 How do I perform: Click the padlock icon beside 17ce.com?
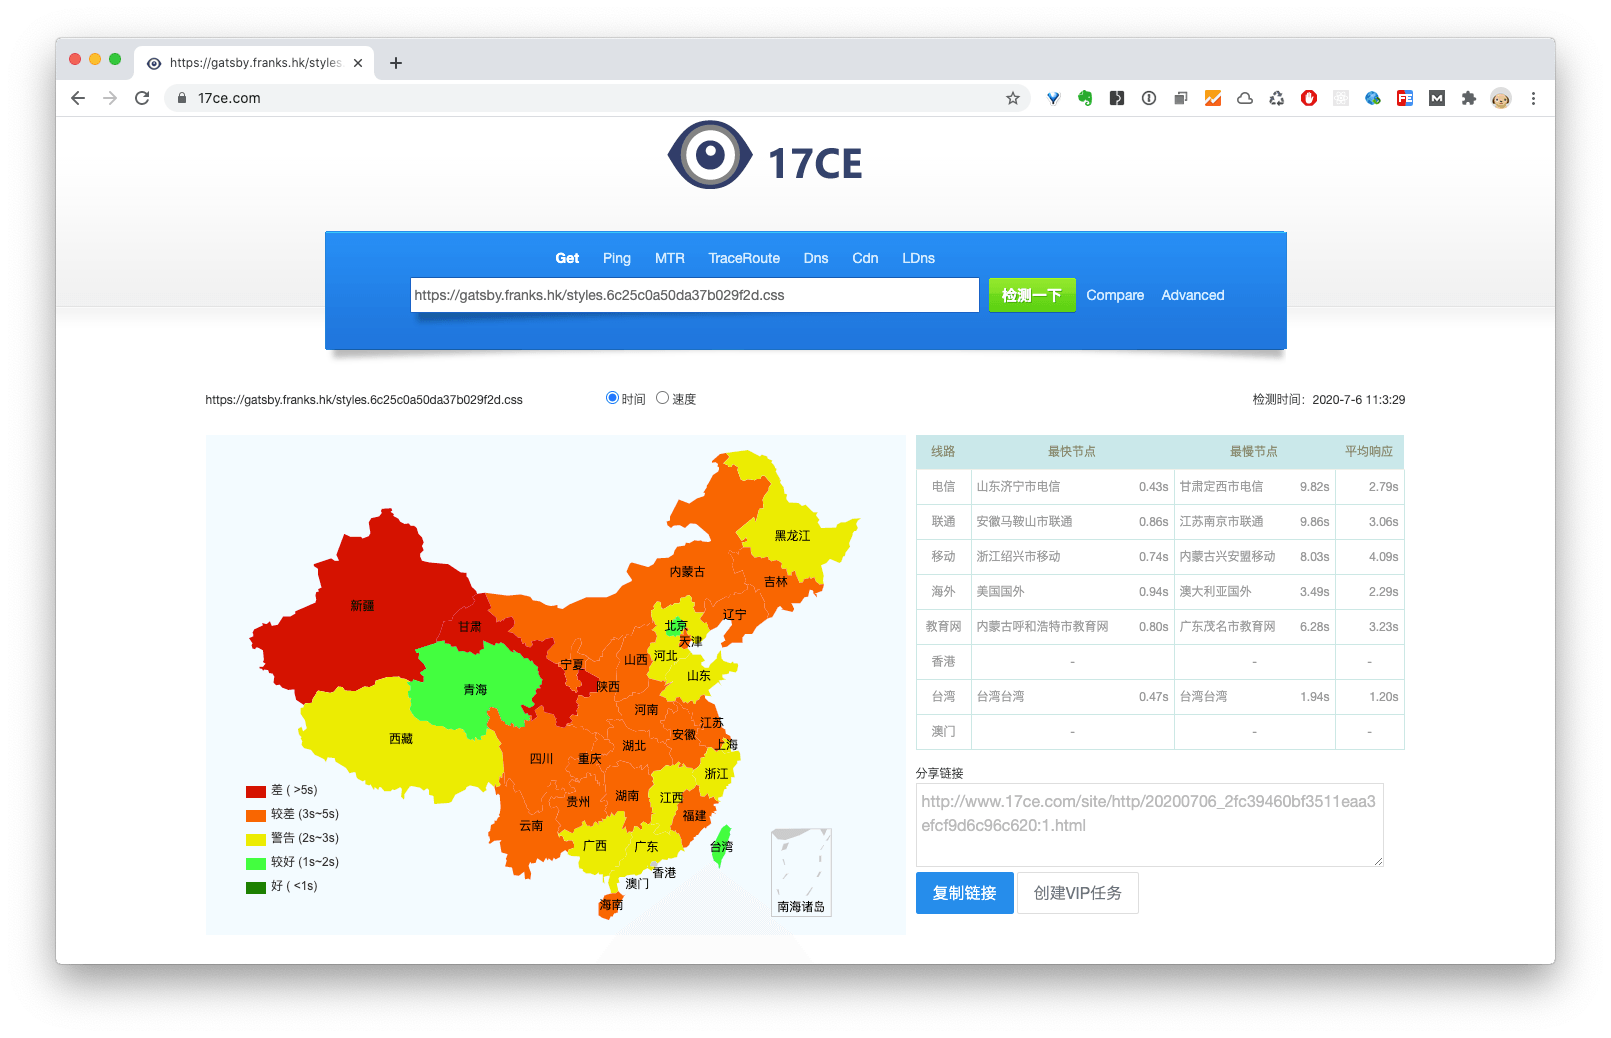click(181, 98)
